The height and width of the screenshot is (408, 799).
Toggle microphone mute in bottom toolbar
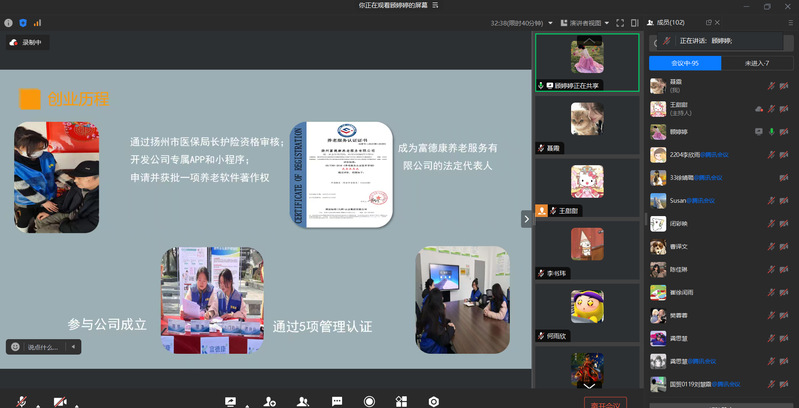click(22, 401)
